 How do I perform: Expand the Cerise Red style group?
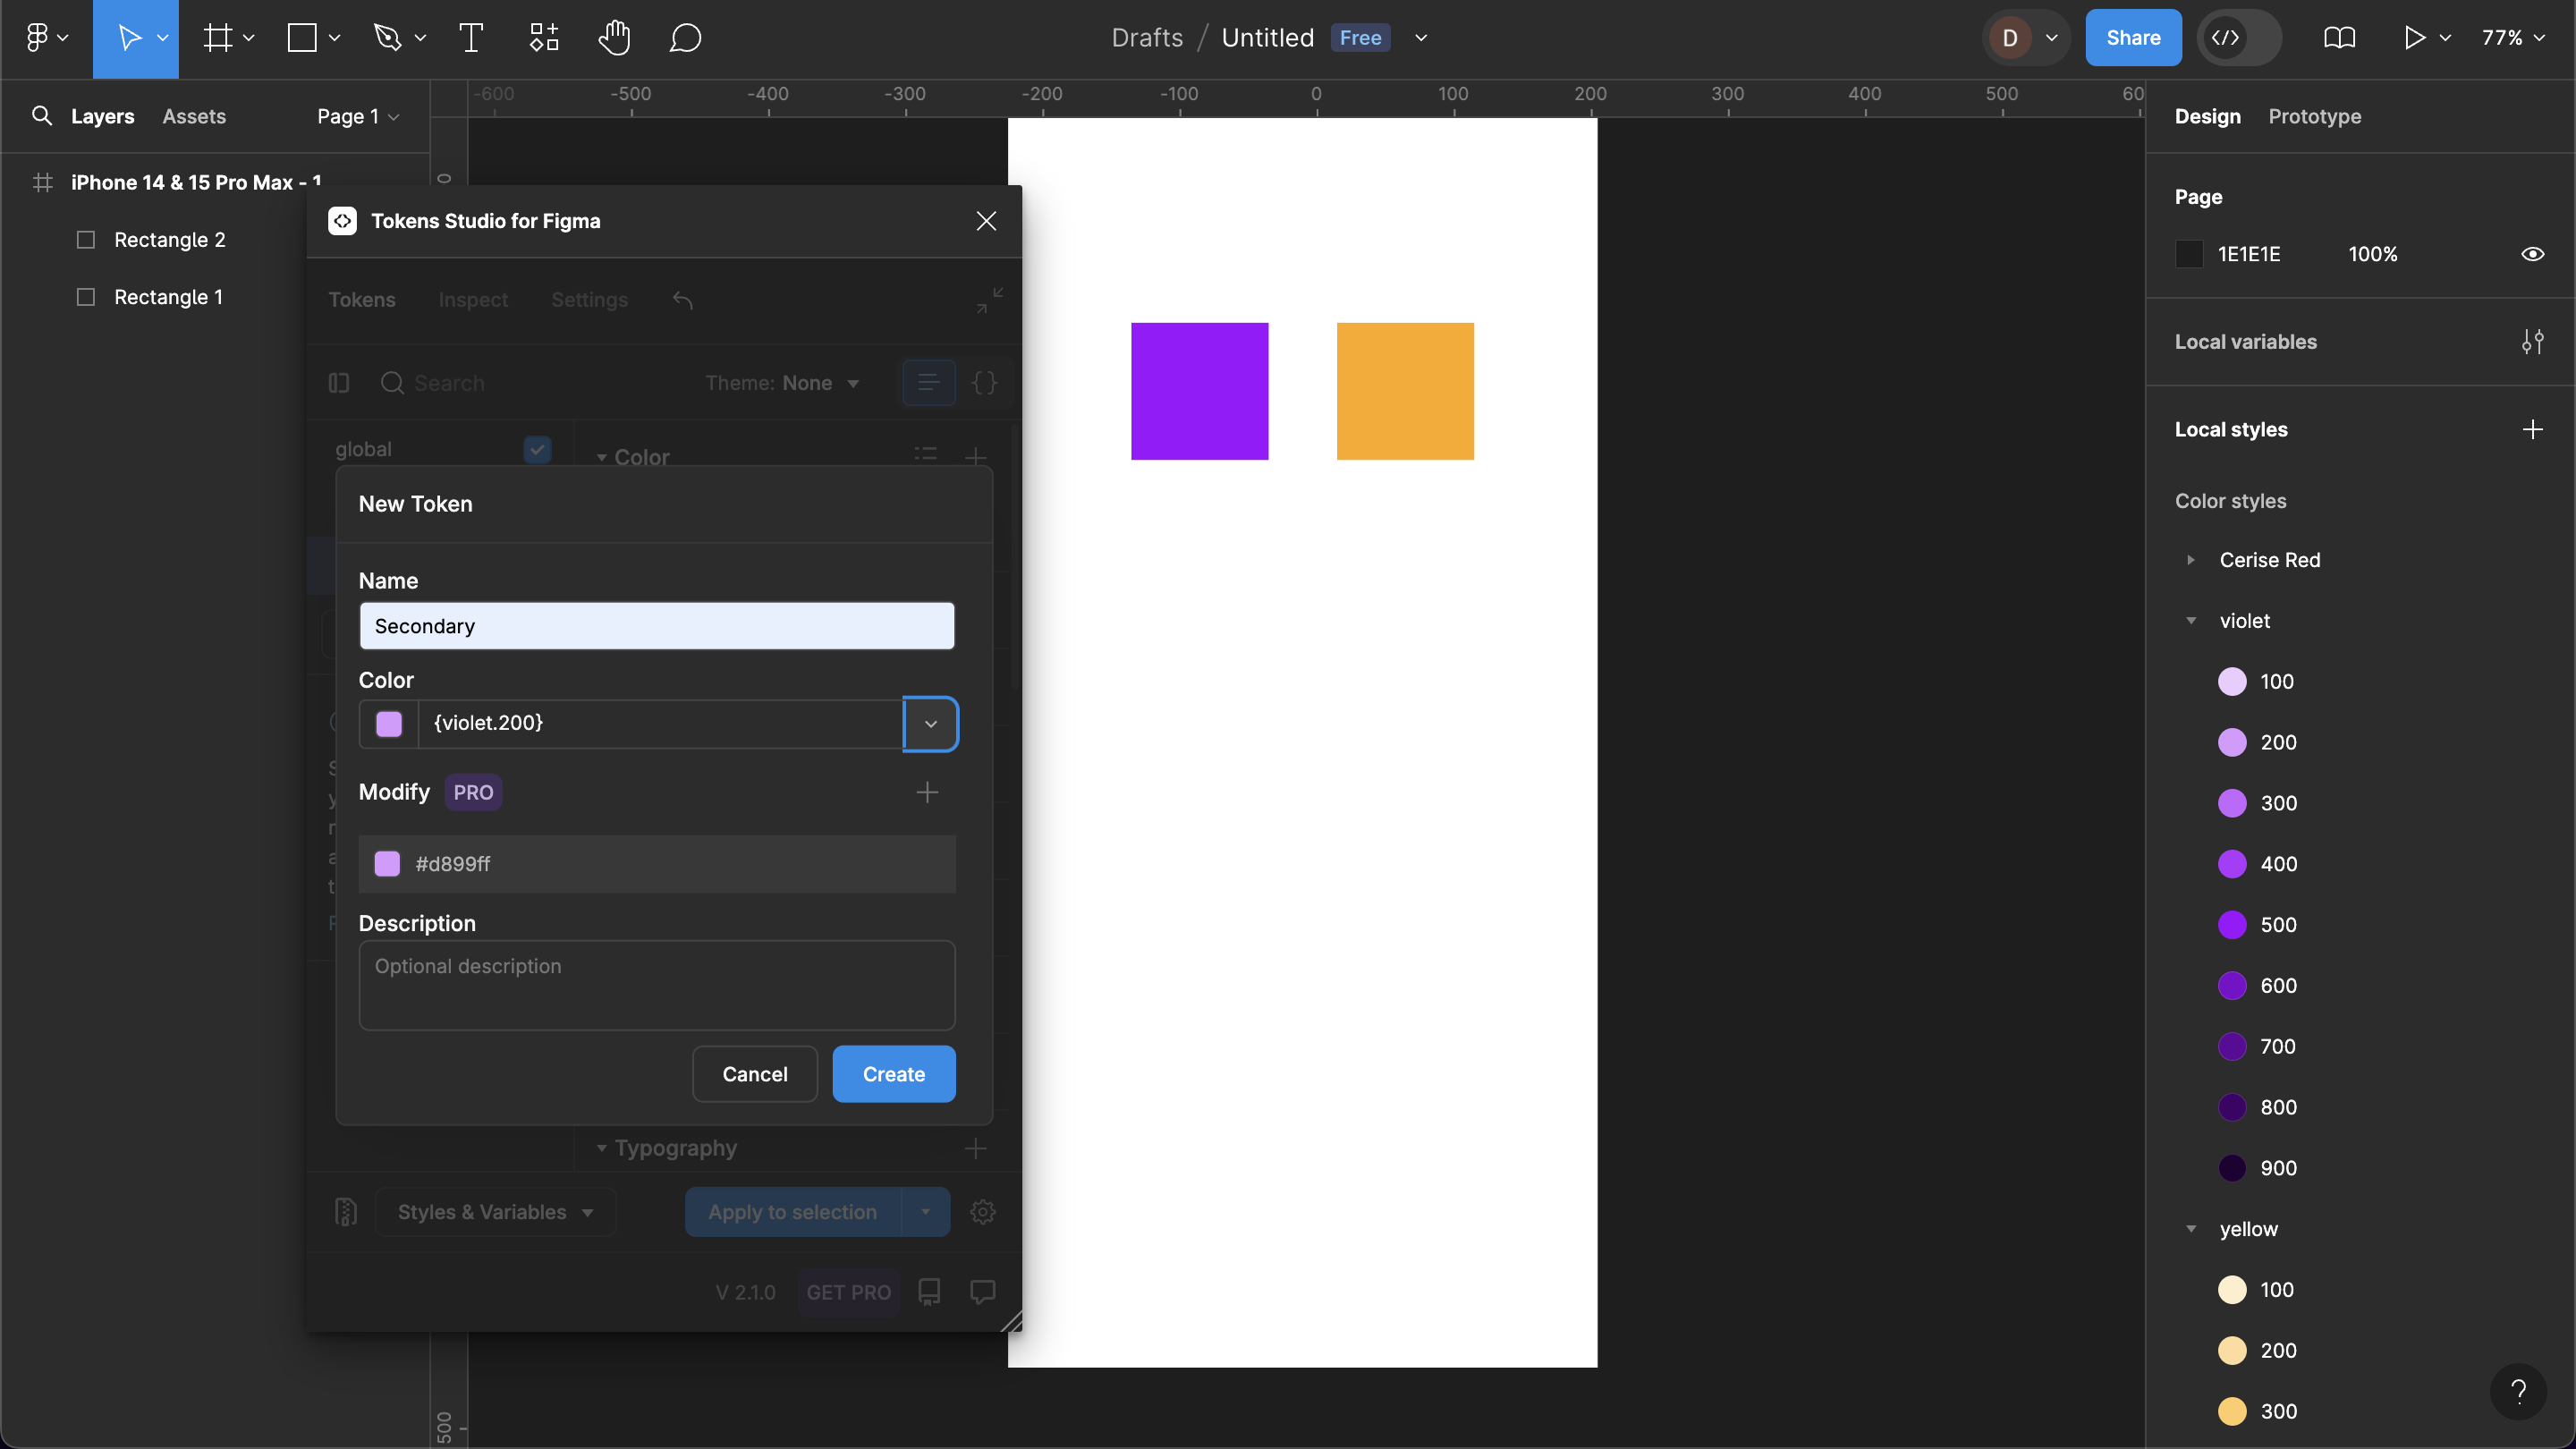pos(2190,560)
